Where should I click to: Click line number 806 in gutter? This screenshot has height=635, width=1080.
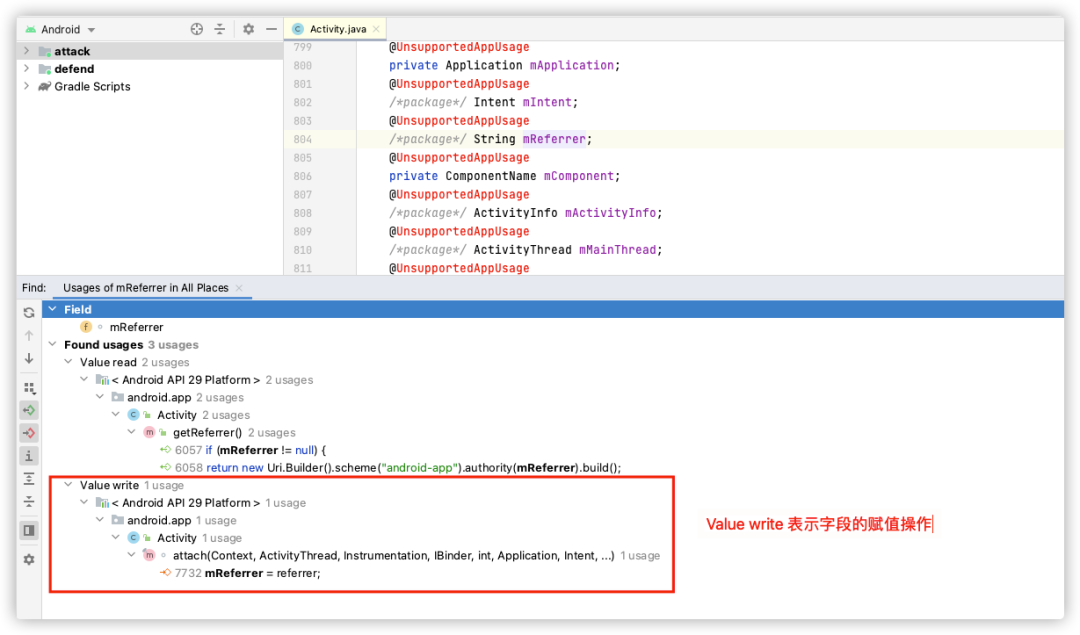302,176
